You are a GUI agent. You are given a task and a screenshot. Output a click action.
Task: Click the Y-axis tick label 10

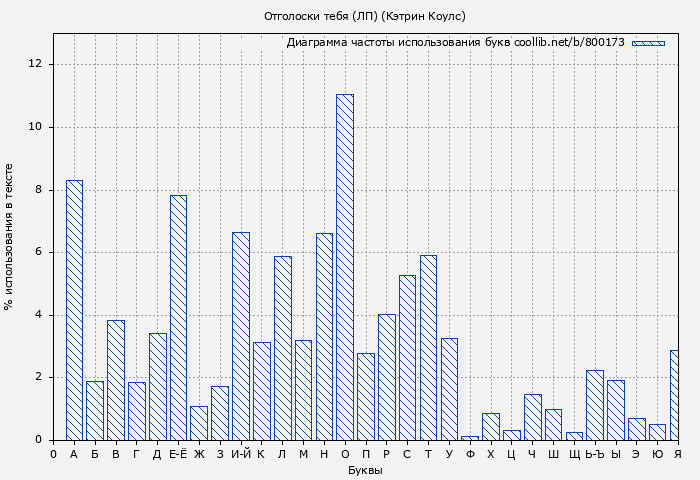tap(36, 127)
